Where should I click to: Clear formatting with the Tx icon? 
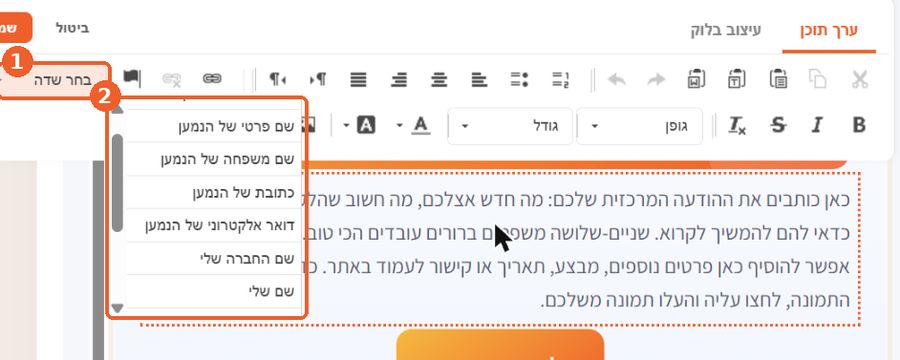pos(737,125)
